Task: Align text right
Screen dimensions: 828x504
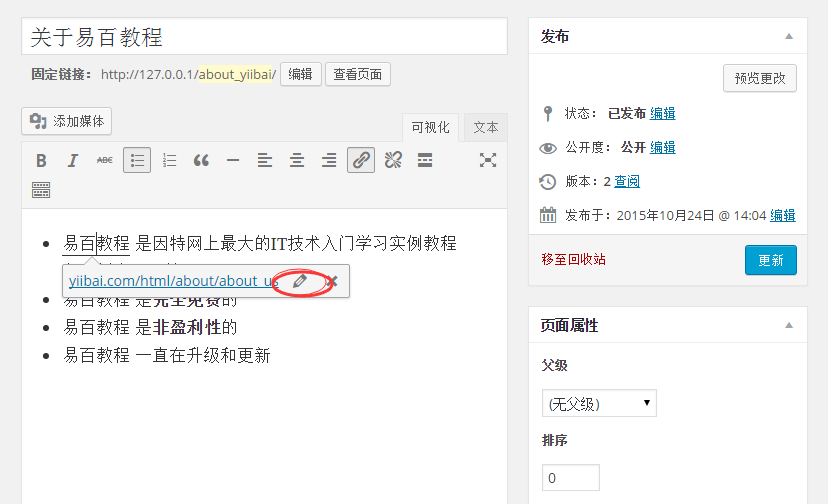Action: point(328,160)
